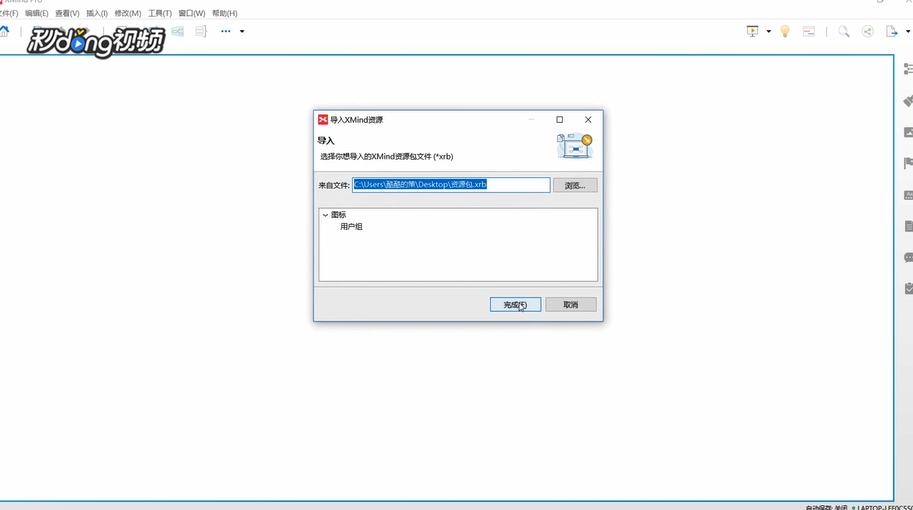The height and width of the screenshot is (510, 913).
Task: Click the Home icon in the toolbar
Action: click(x=4, y=31)
